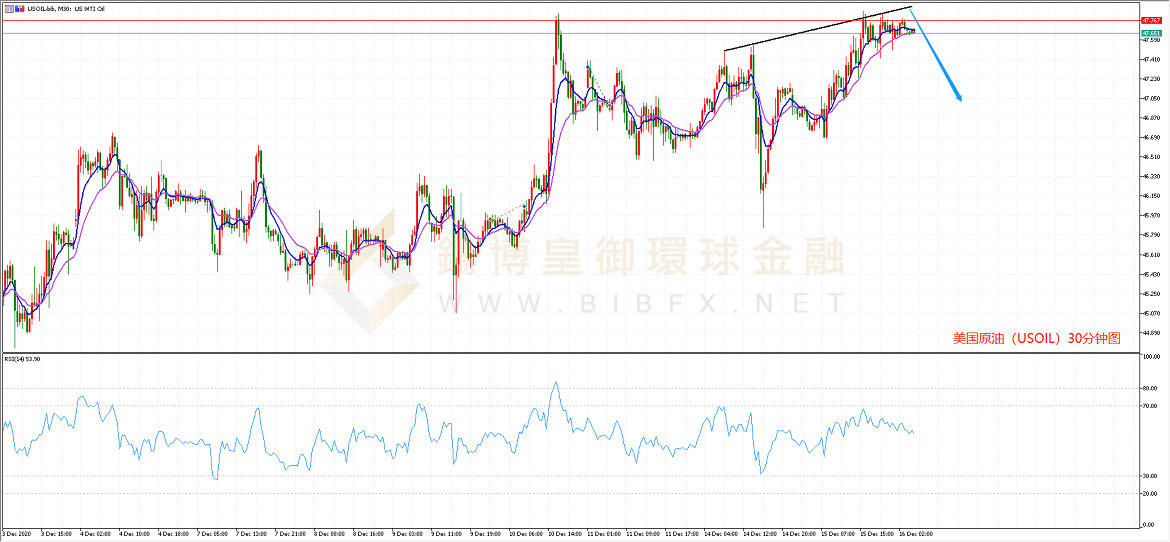Click the 30.00 level on RSI scale

tap(1149, 475)
